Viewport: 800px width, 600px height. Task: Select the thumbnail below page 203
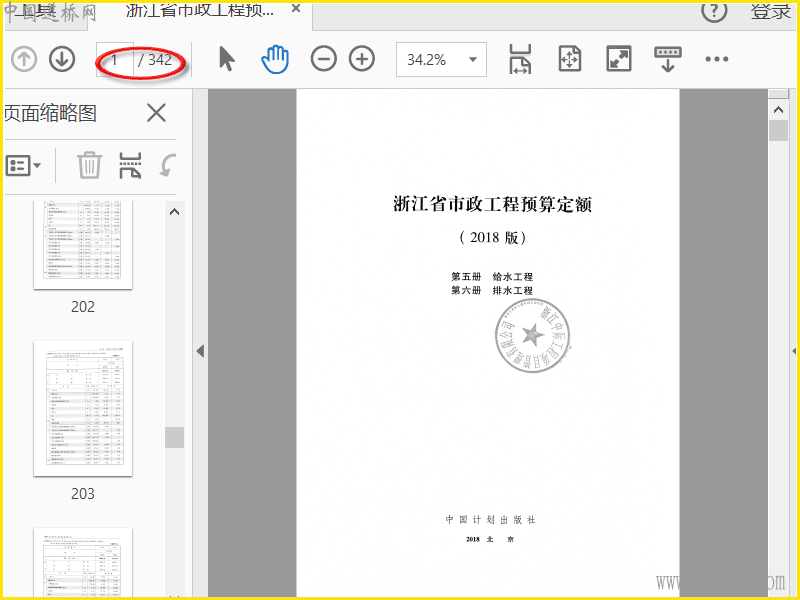tap(83, 562)
